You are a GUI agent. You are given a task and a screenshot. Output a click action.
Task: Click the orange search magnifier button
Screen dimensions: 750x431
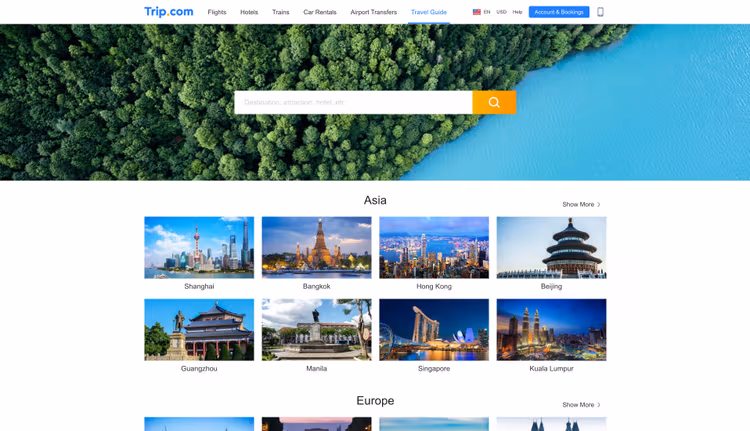click(x=494, y=102)
